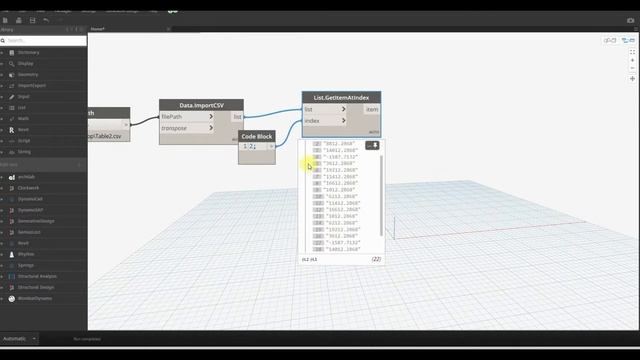This screenshot has width=640, height=360.
Task: Click the Add-ons section plus button
Action: click(x=80, y=164)
